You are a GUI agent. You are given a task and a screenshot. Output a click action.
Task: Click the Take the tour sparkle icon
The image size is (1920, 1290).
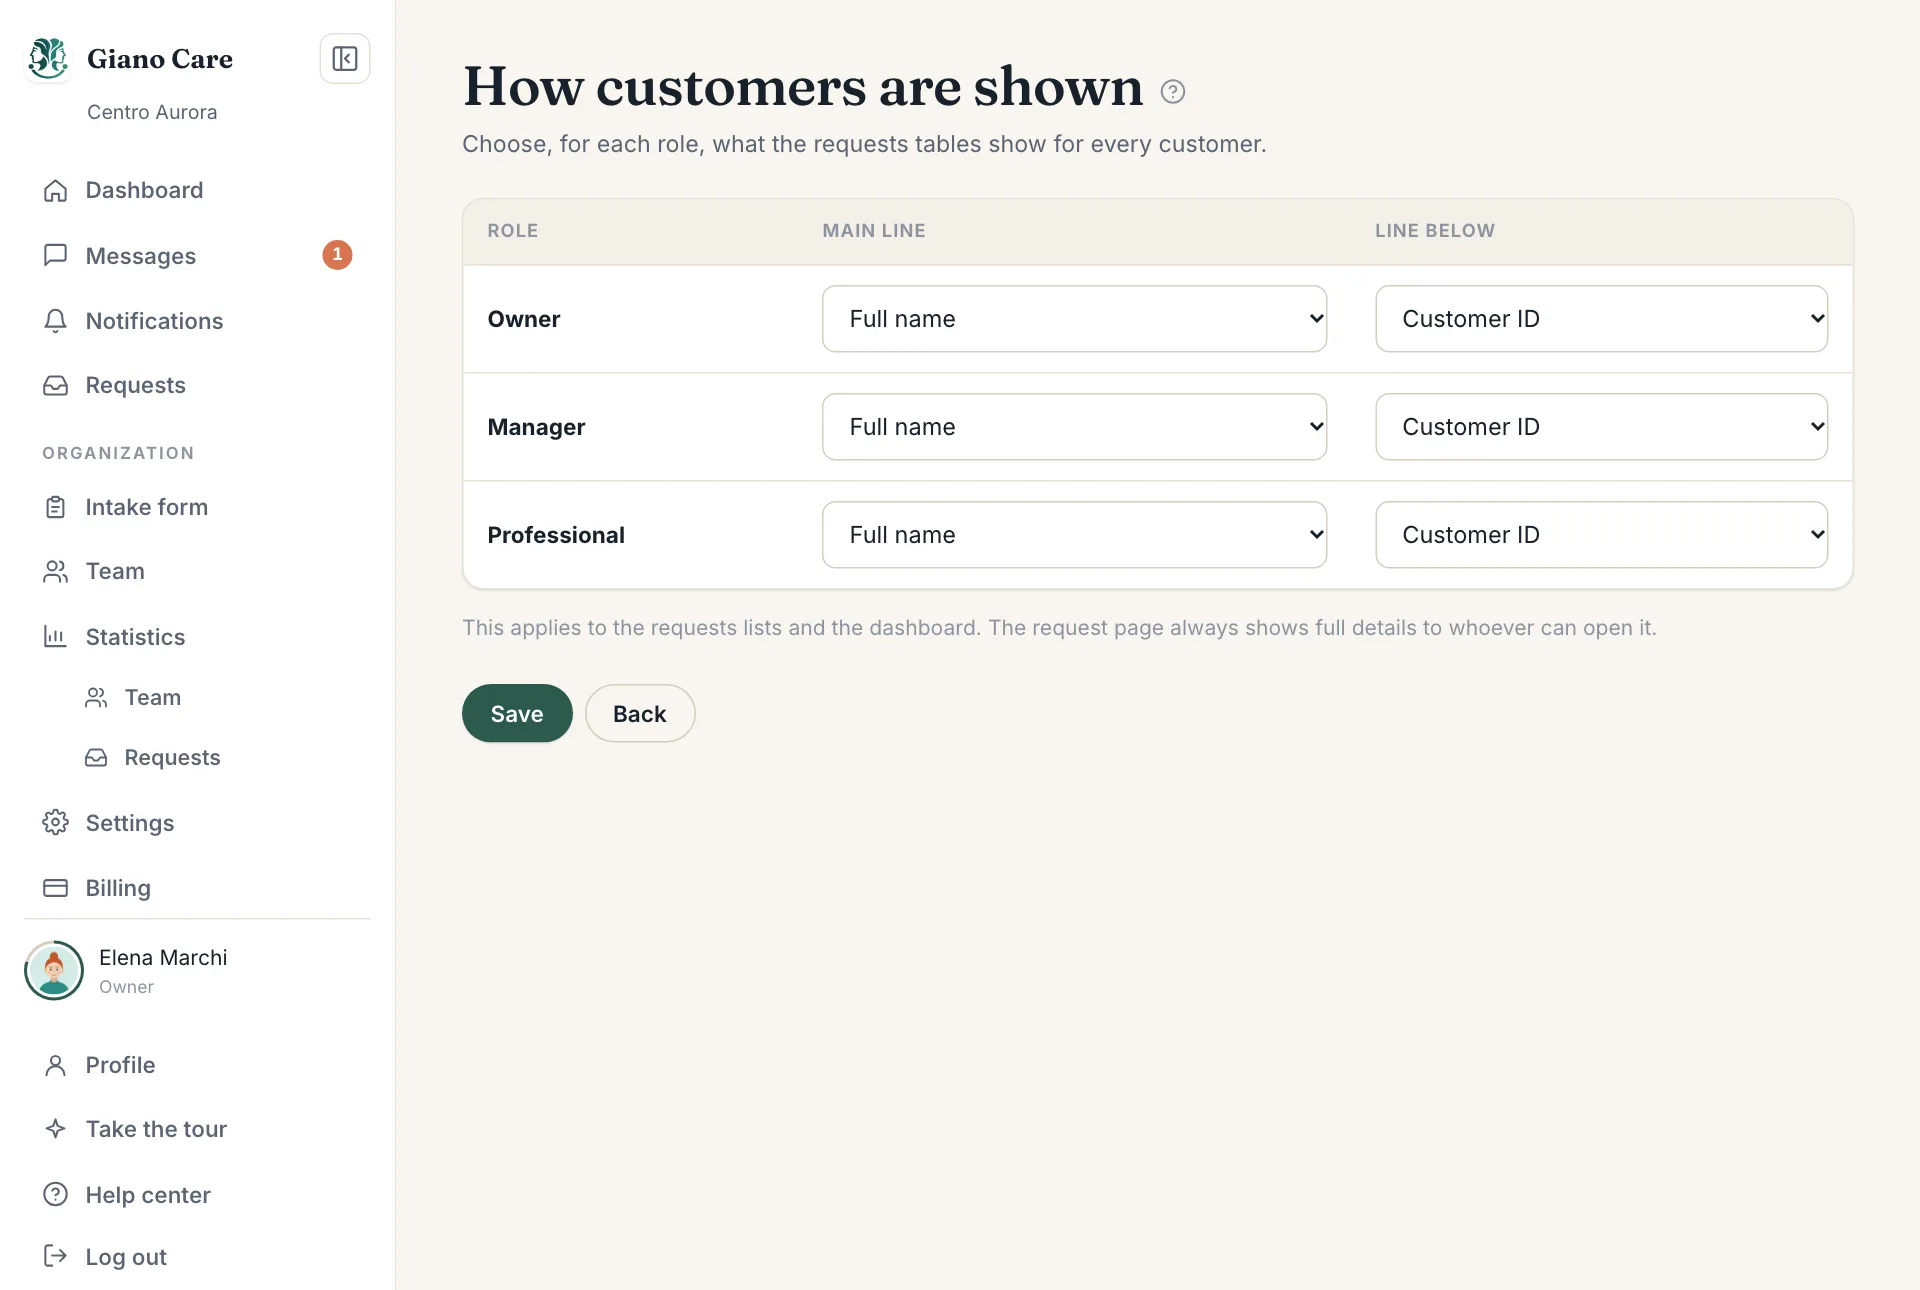click(56, 1129)
